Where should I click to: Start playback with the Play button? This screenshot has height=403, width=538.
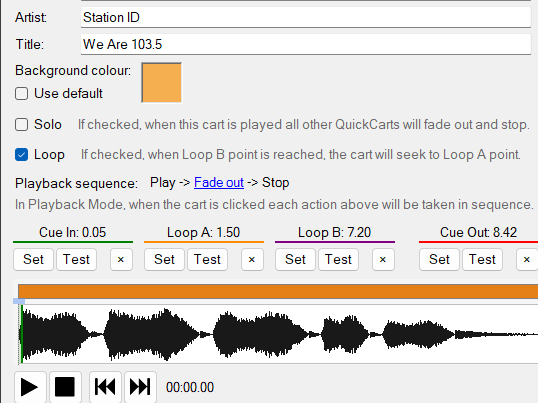coord(30,387)
